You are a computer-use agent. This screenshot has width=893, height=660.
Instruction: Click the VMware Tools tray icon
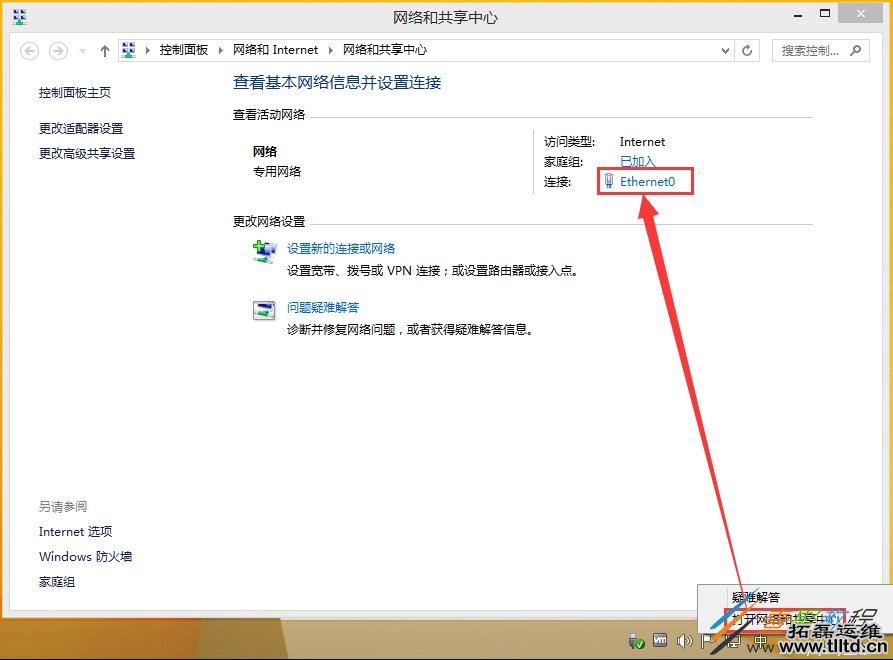pos(659,640)
